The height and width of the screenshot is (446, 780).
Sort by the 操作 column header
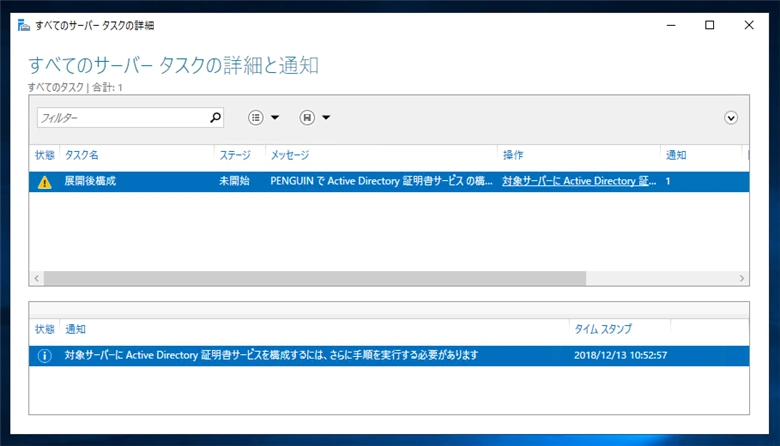pyautogui.click(x=513, y=155)
